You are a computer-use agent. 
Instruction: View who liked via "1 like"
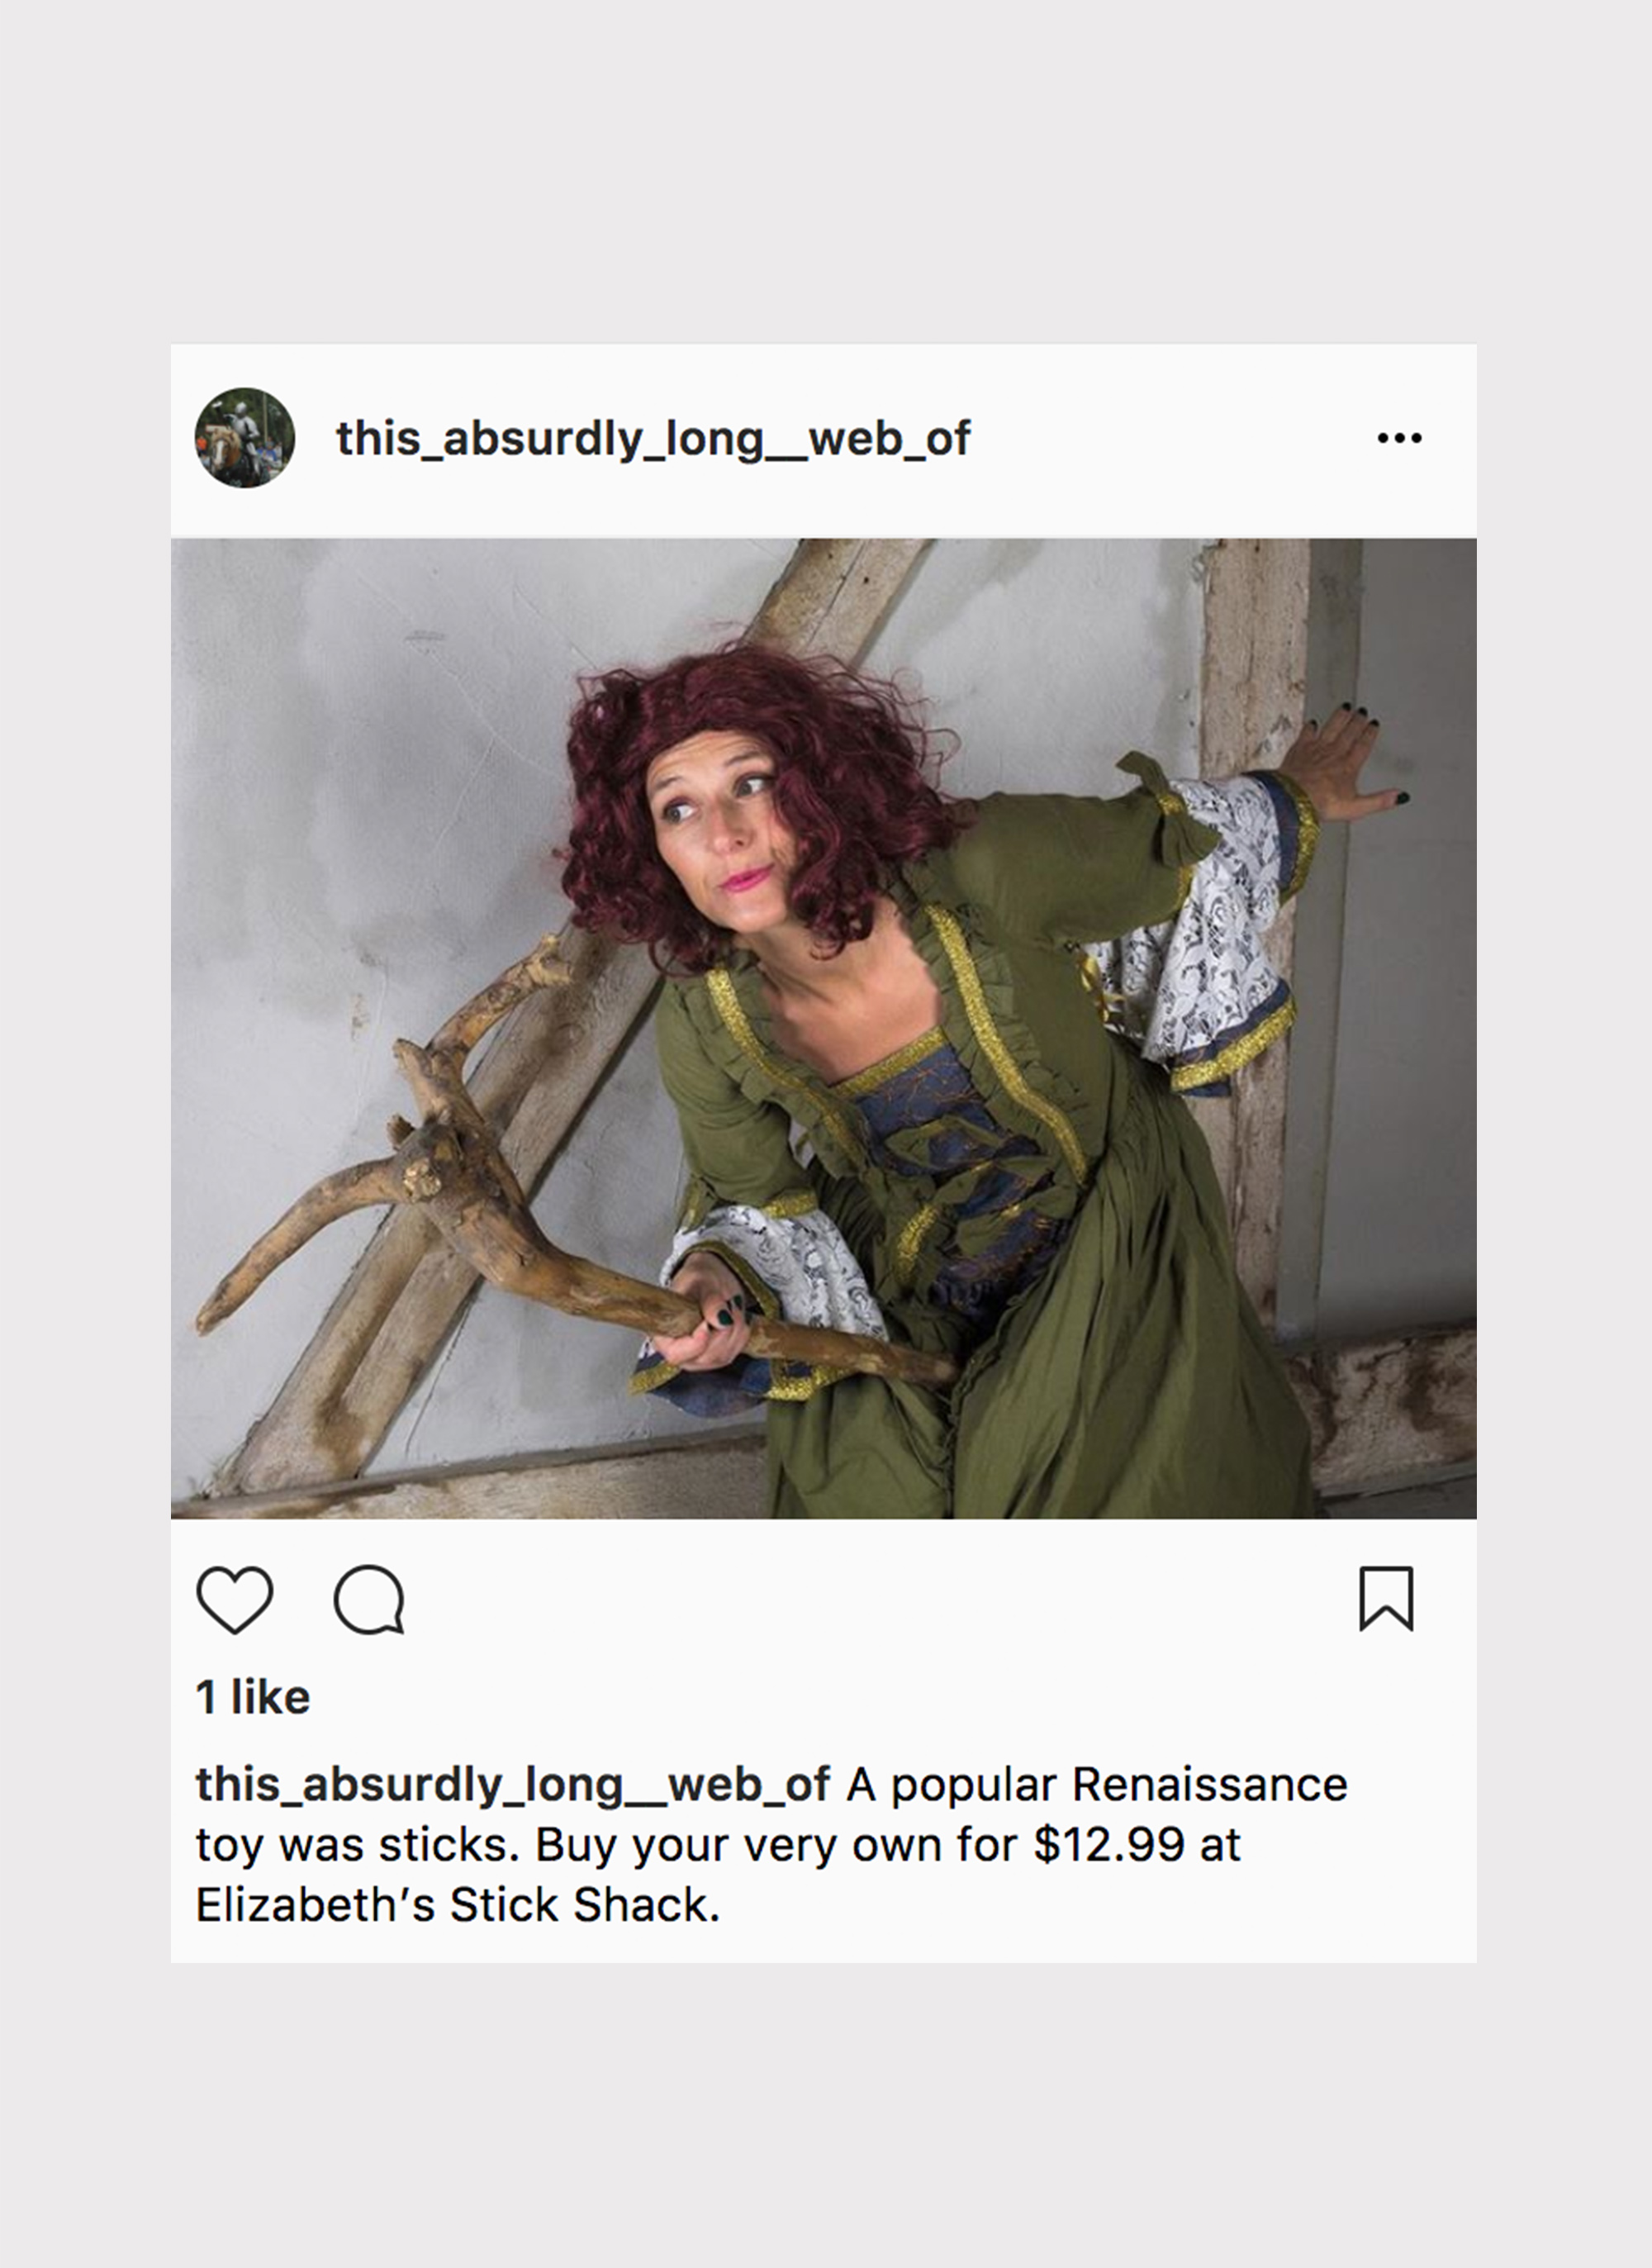(x=253, y=1697)
